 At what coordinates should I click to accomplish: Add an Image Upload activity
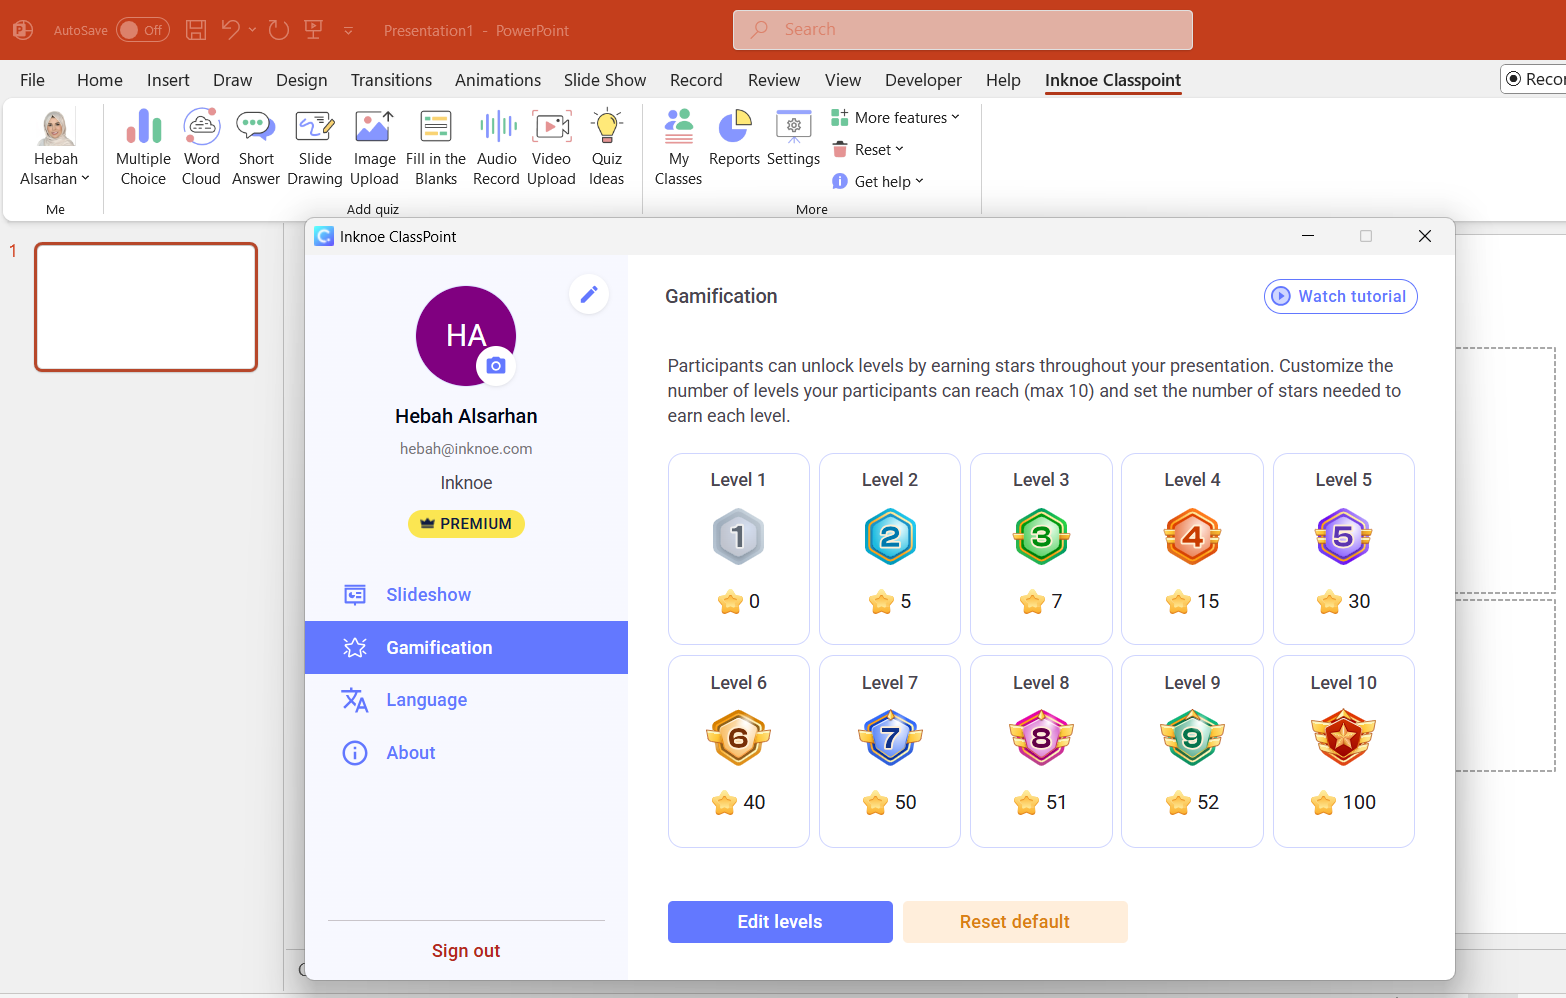(374, 148)
